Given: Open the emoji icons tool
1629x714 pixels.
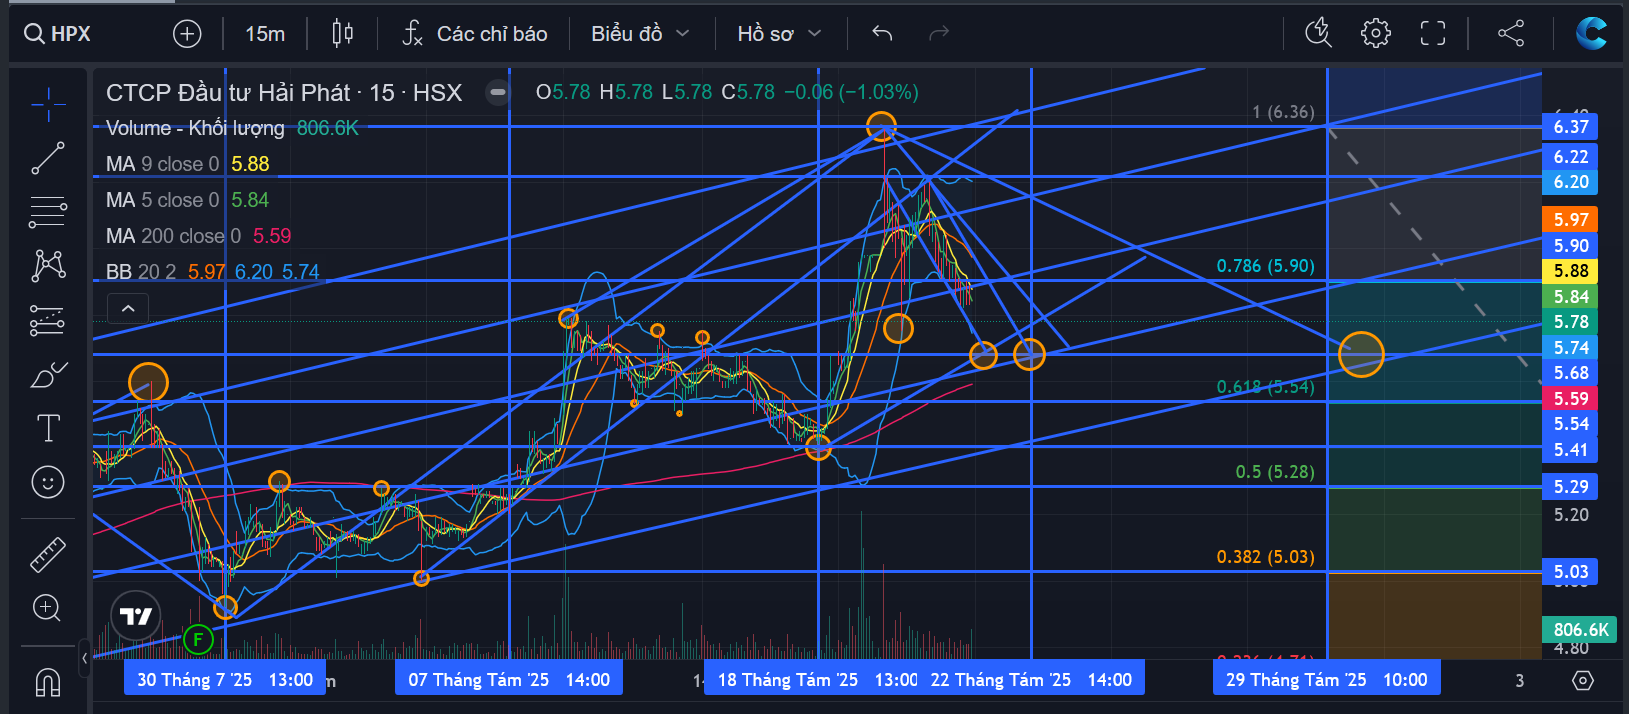Looking at the screenshot, I should pyautogui.click(x=48, y=482).
